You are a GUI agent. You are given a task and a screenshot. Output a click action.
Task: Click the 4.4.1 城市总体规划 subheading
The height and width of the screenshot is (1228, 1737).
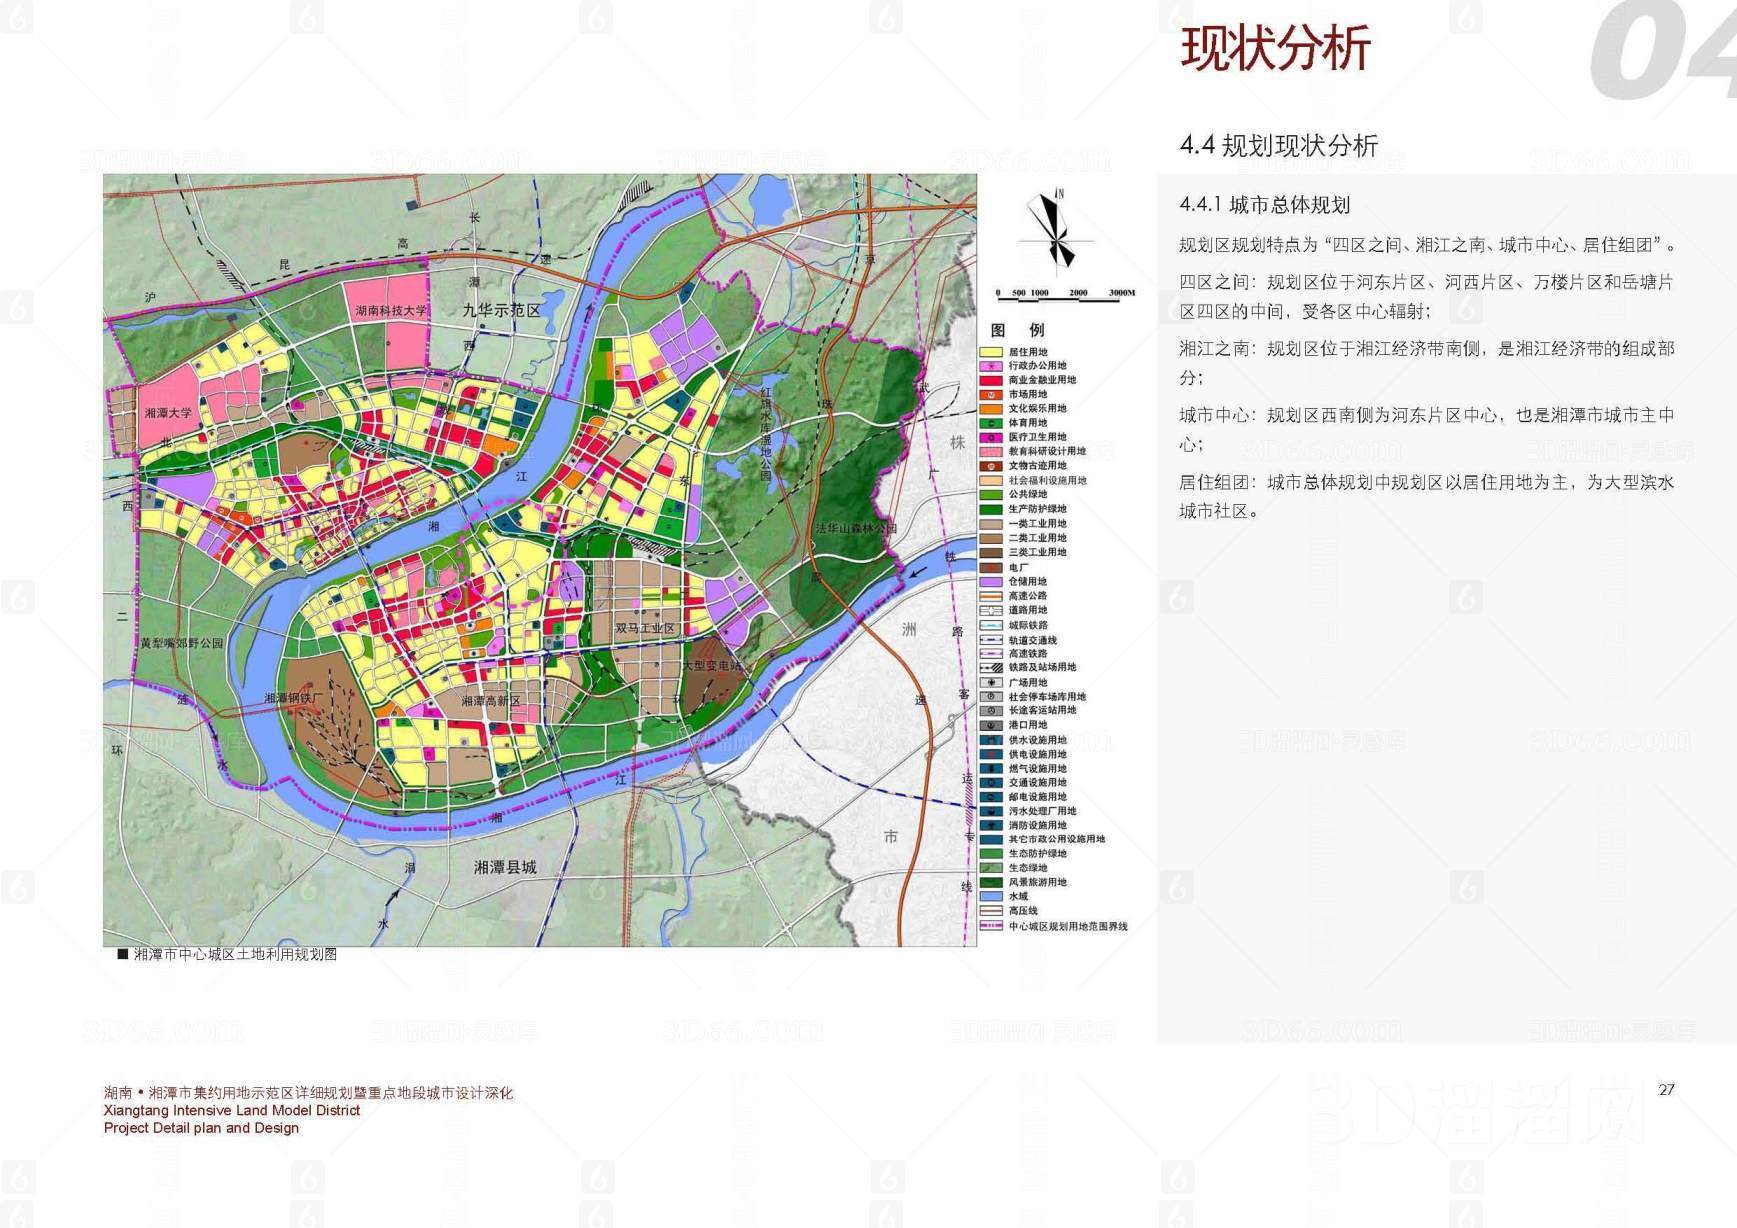1265,205
